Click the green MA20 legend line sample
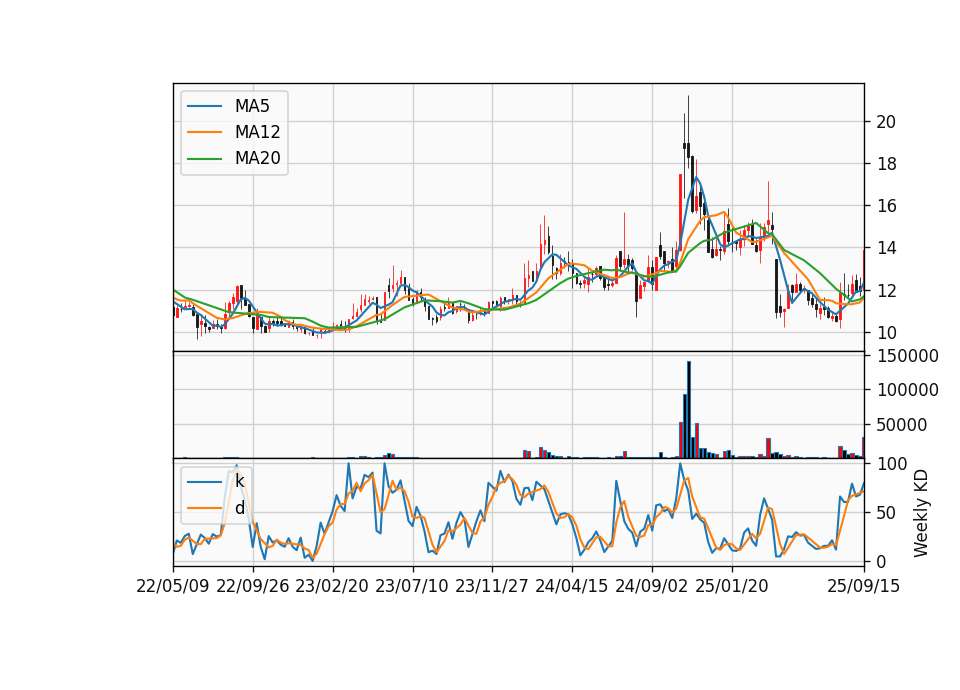 pos(204,158)
